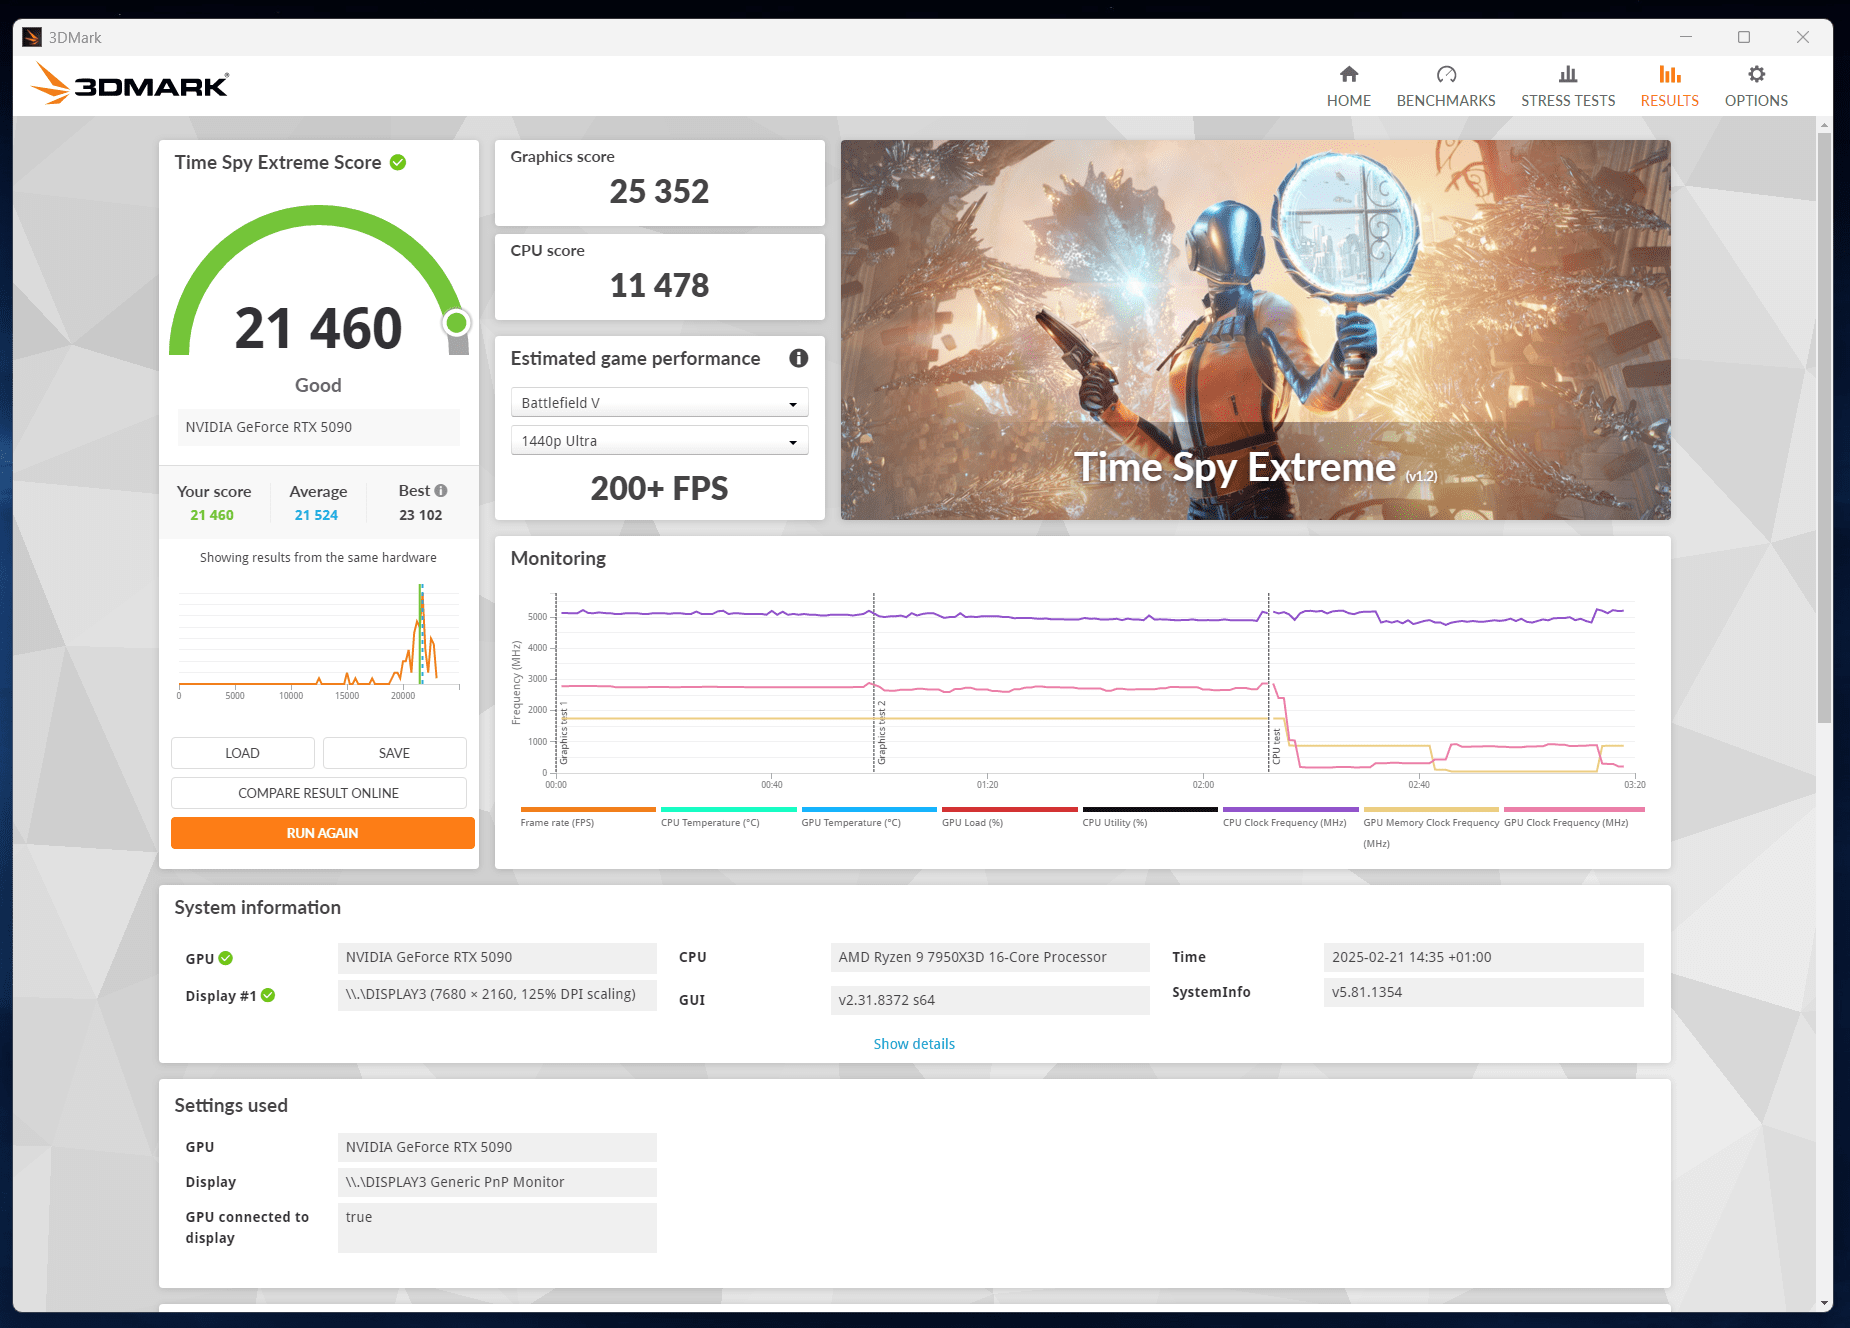The width and height of the screenshot is (1850, 1328).
Task: Click the RUN AGAIN button
Action: point(322,833)
